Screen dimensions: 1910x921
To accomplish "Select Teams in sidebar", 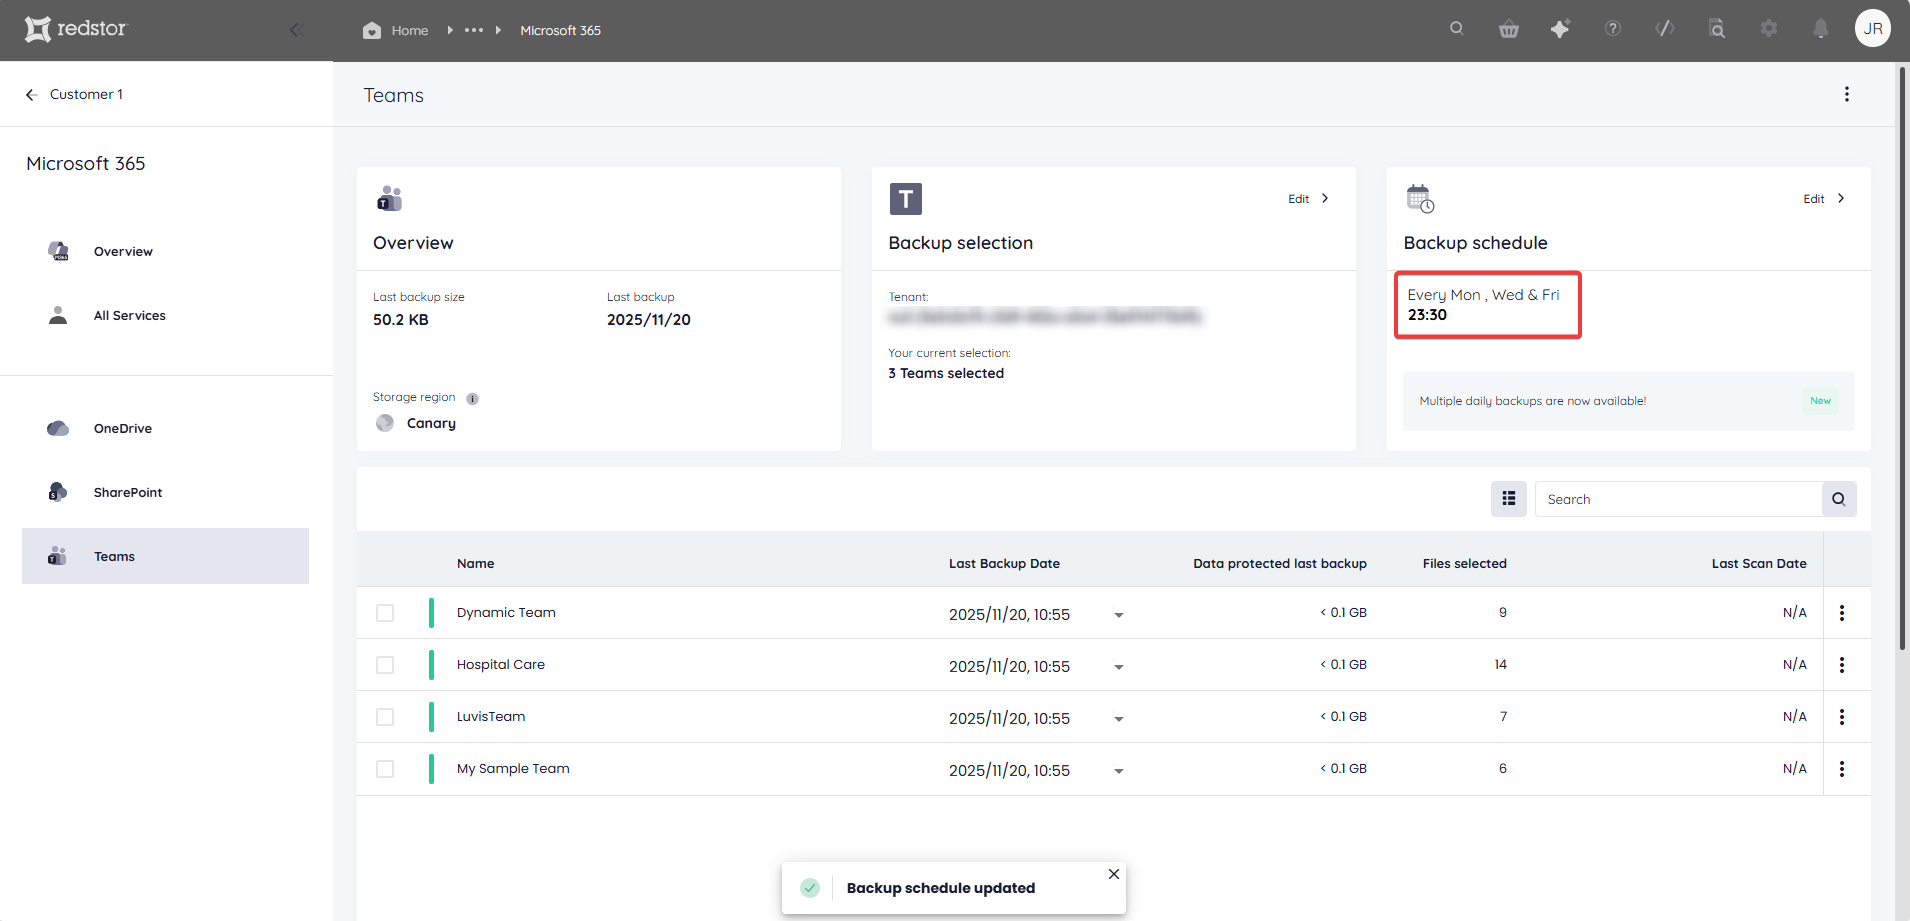I will [165, 556].
